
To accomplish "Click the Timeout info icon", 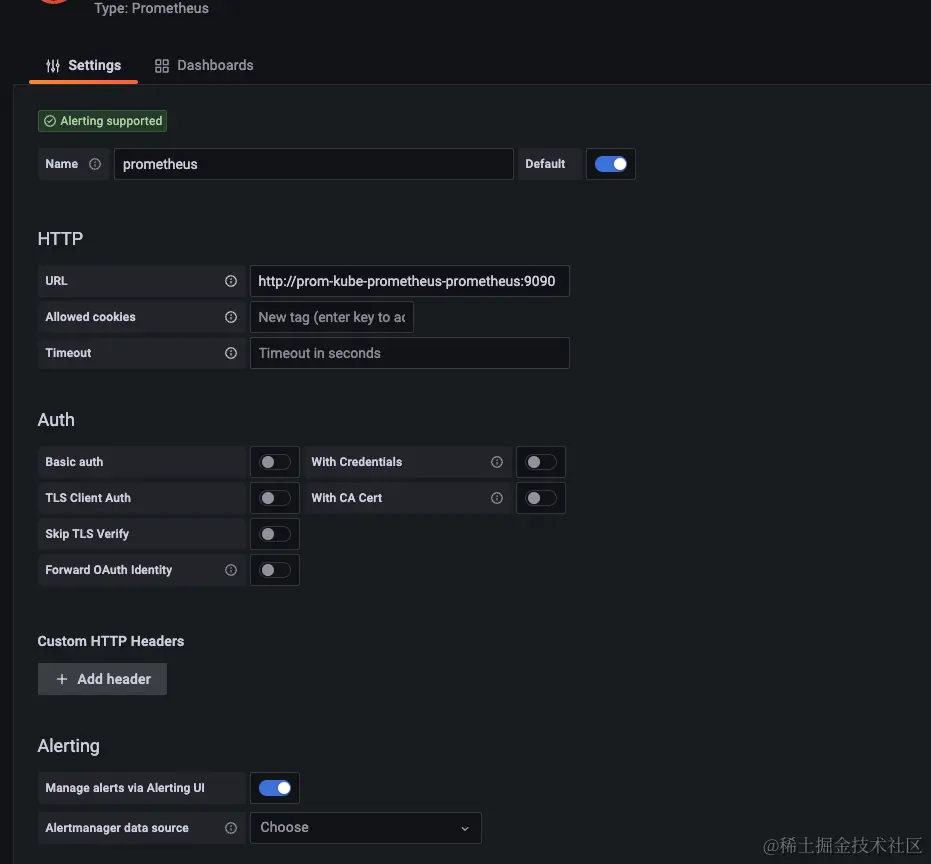I will click(231, 353).
